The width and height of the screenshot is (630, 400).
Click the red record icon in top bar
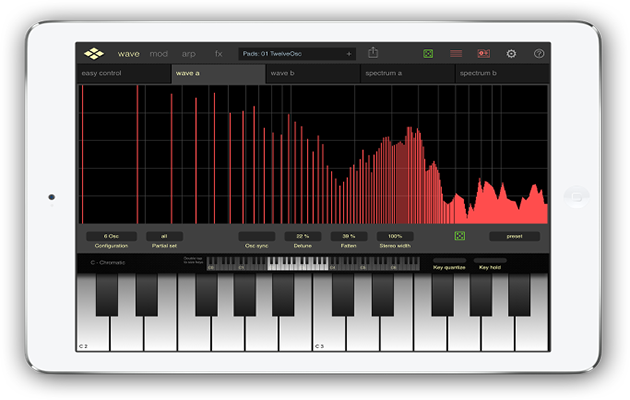(483, 53)
